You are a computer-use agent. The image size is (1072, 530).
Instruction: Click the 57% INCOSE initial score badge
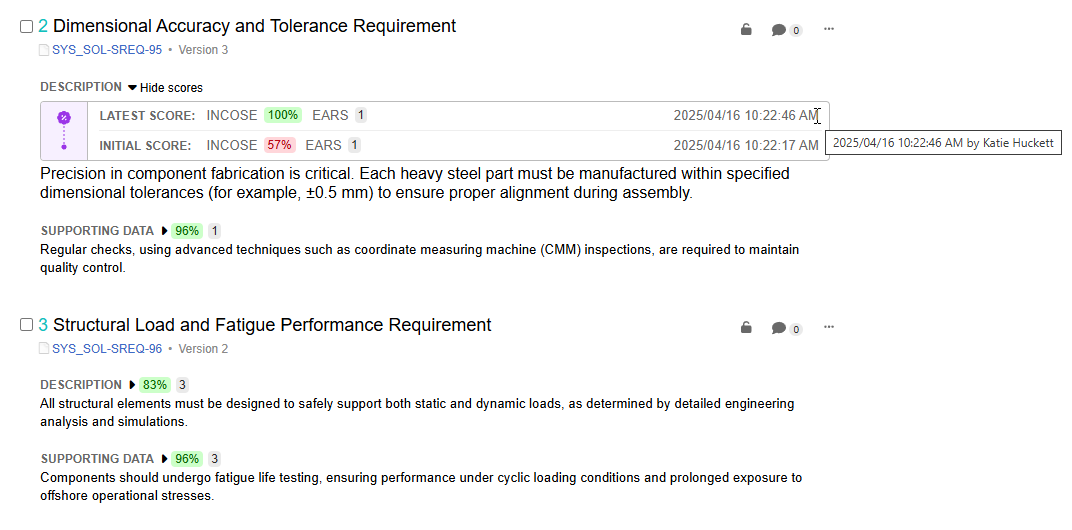point(280,145)
